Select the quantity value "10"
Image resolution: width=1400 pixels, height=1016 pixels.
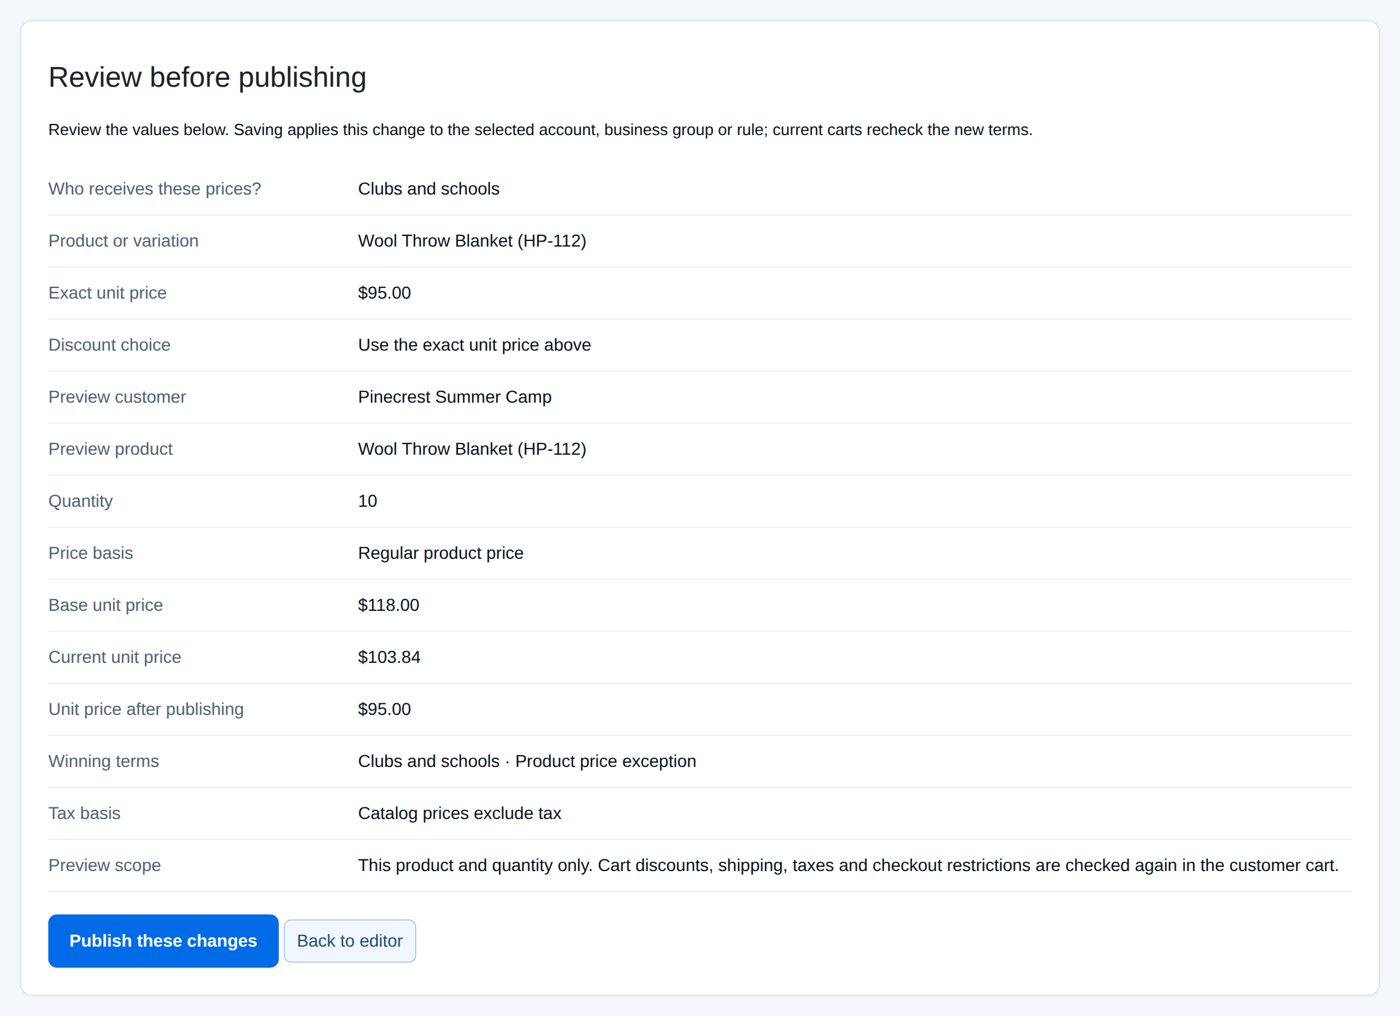pyautogui.click(x=368, y=501)
